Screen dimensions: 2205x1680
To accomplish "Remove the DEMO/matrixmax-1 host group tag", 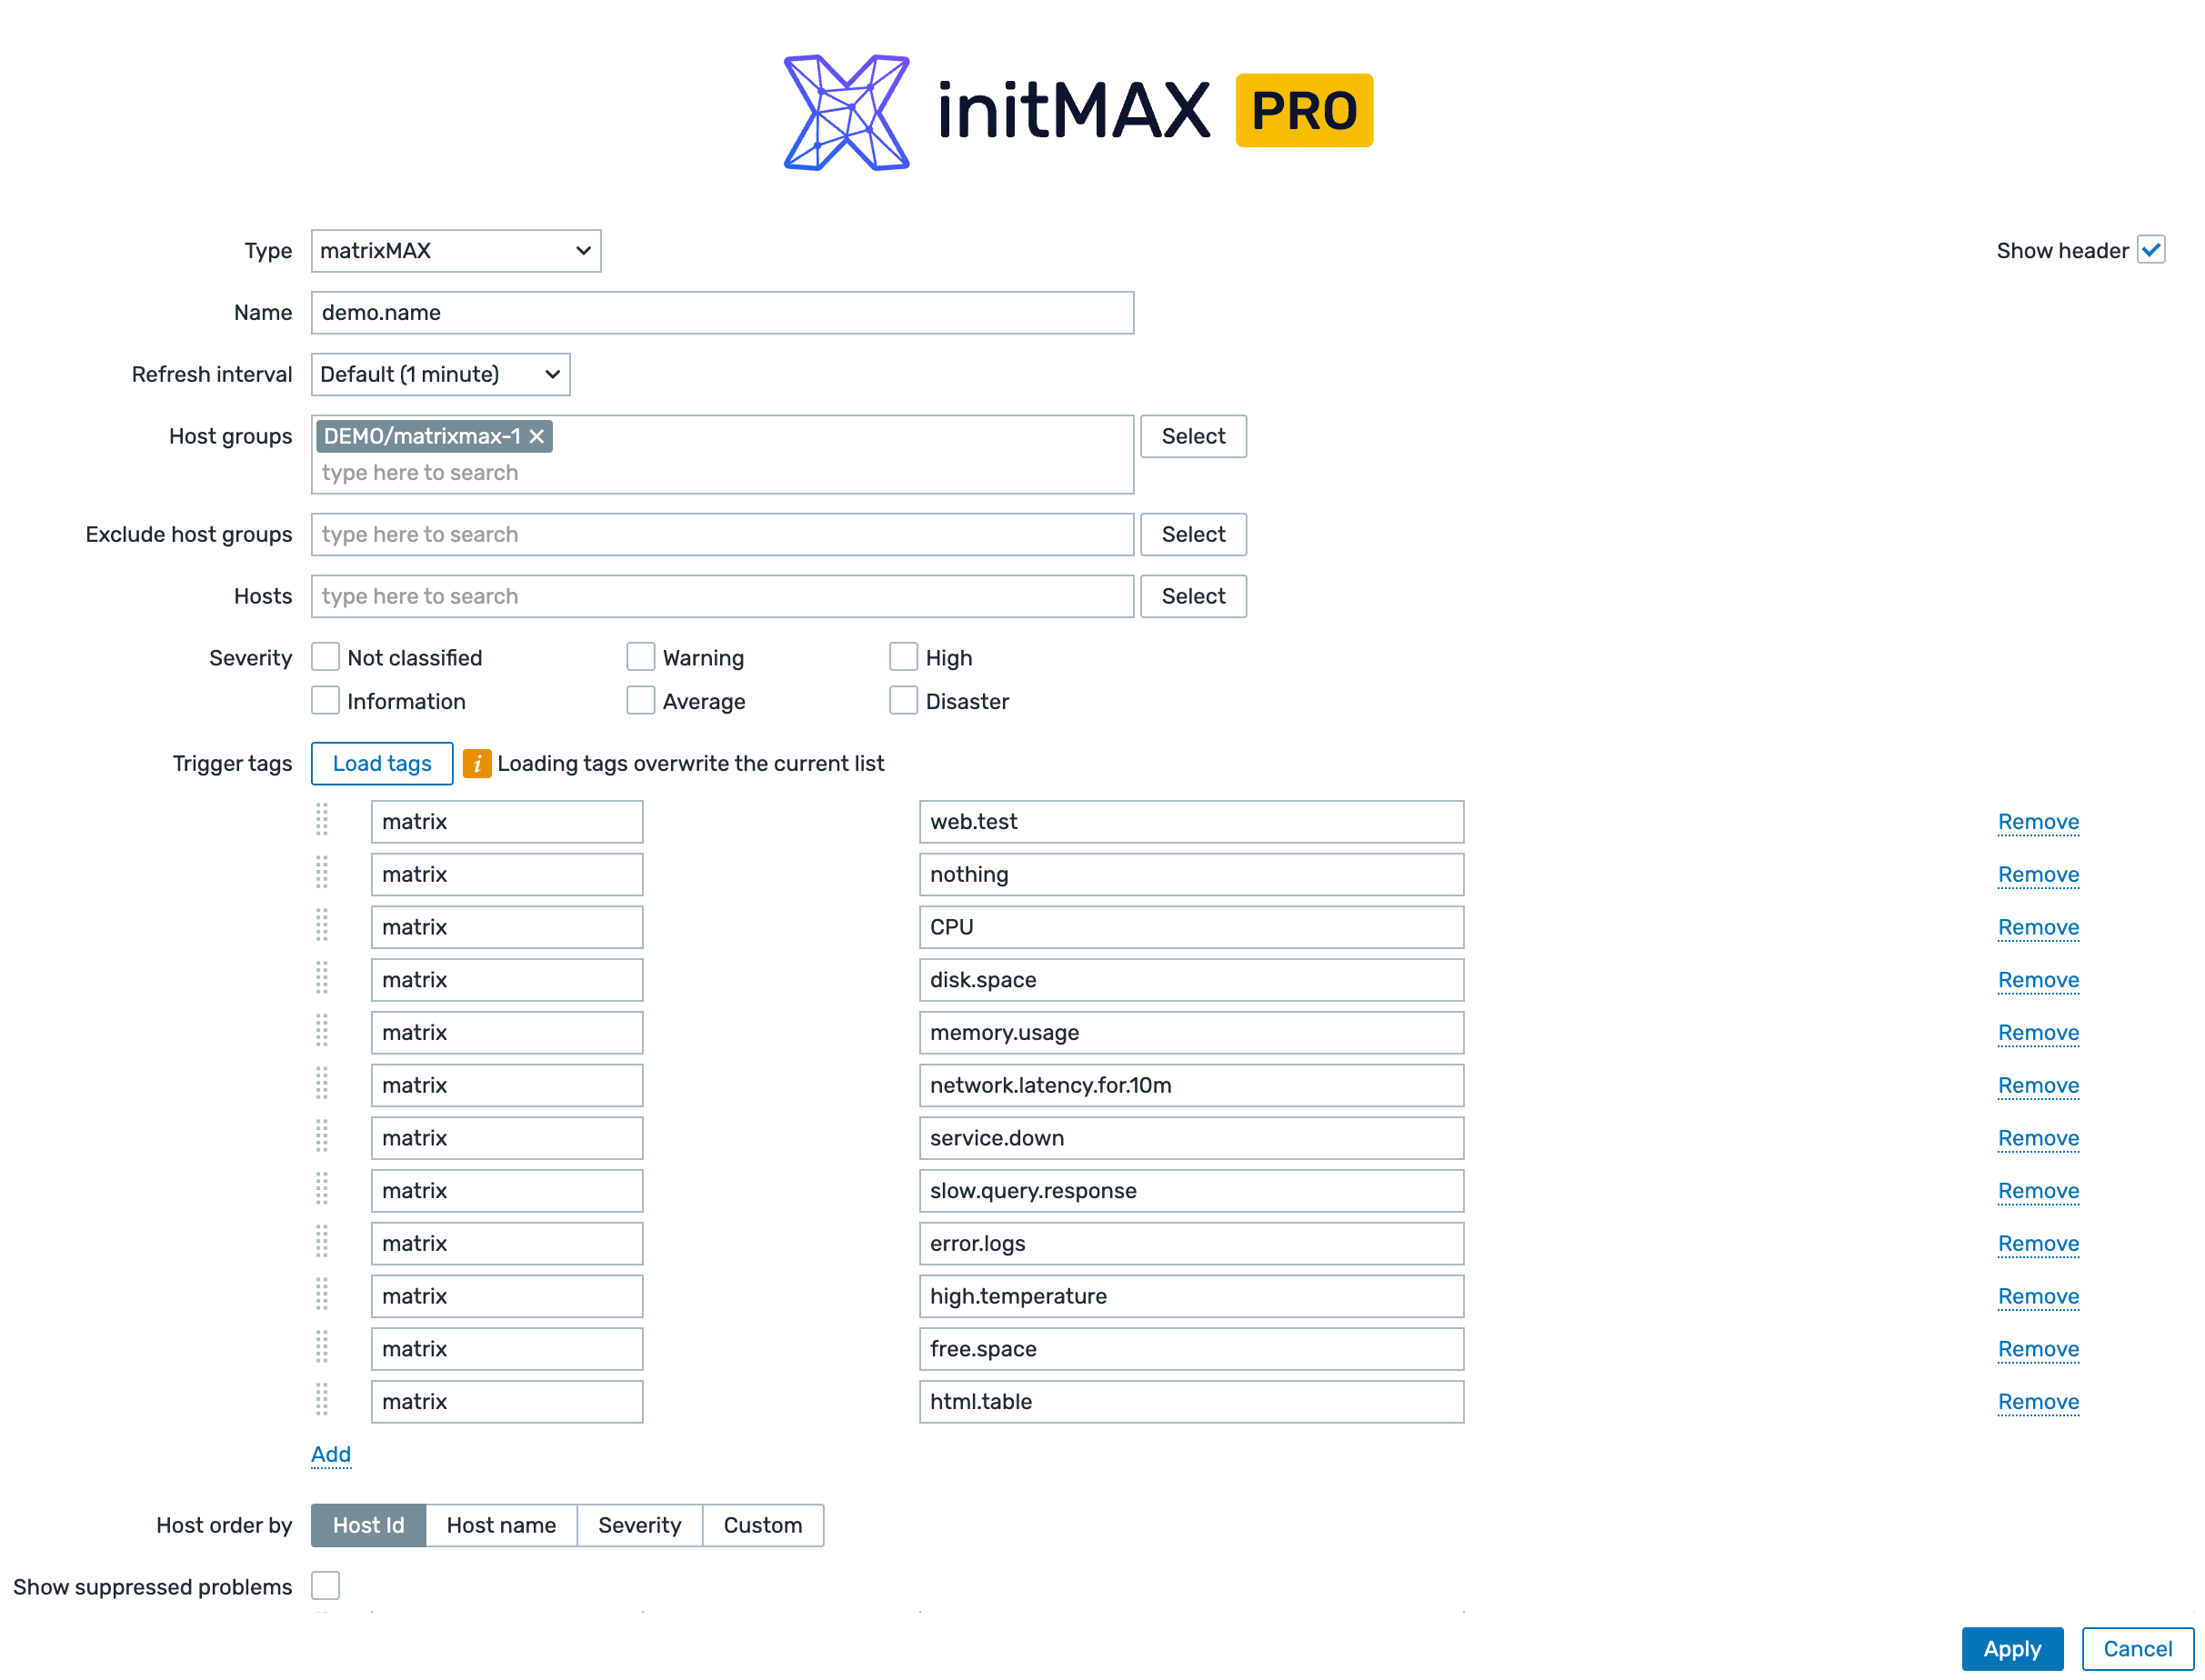I will point(537,437).
